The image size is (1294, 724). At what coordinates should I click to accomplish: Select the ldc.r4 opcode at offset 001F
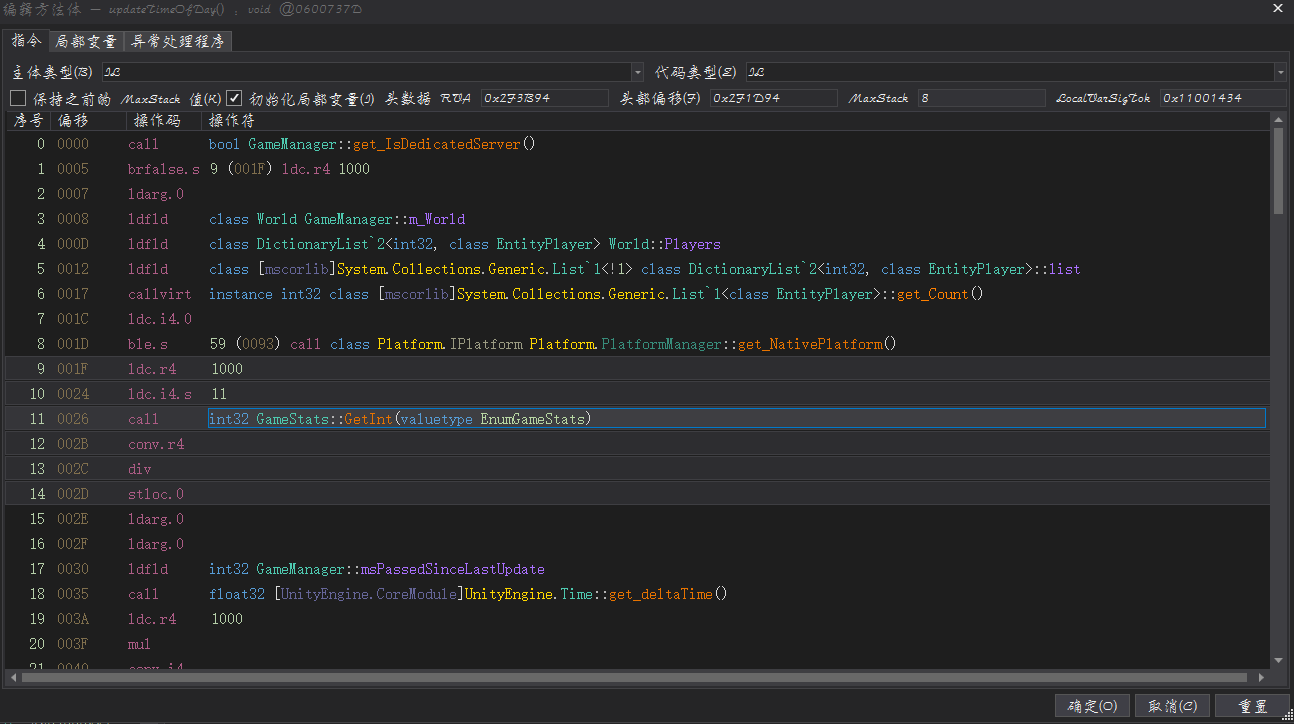tap(152, 369)
